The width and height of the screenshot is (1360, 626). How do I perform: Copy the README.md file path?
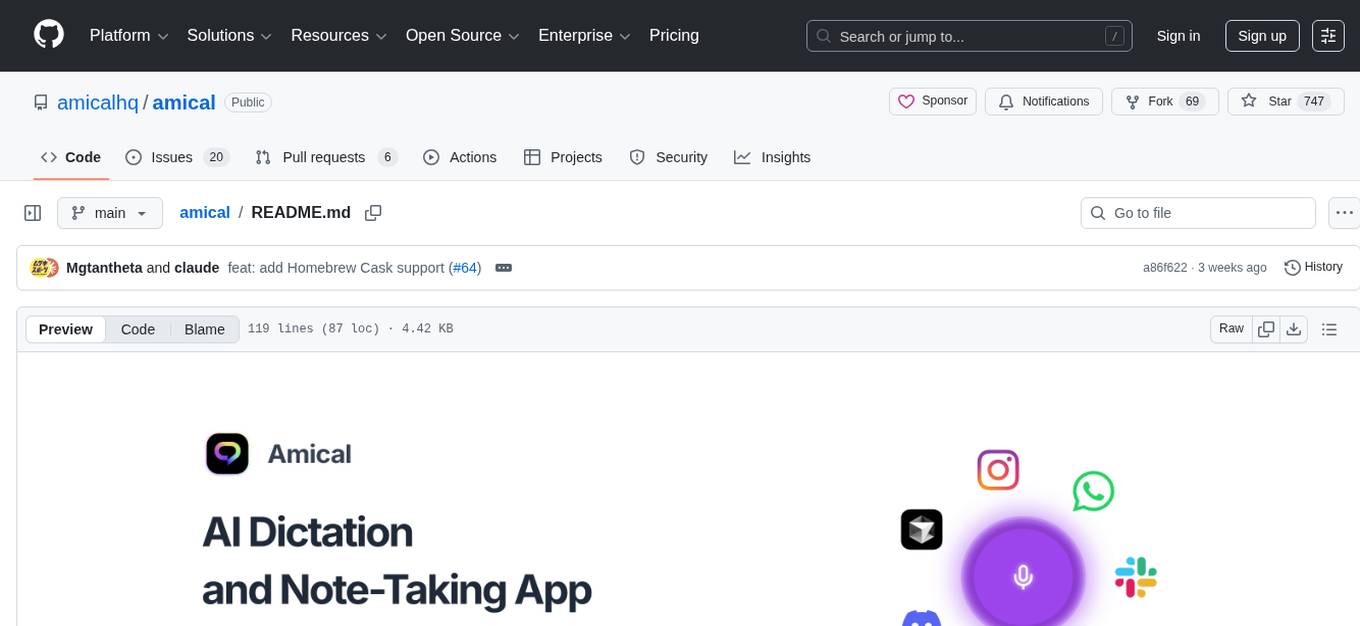pos(373,213)
